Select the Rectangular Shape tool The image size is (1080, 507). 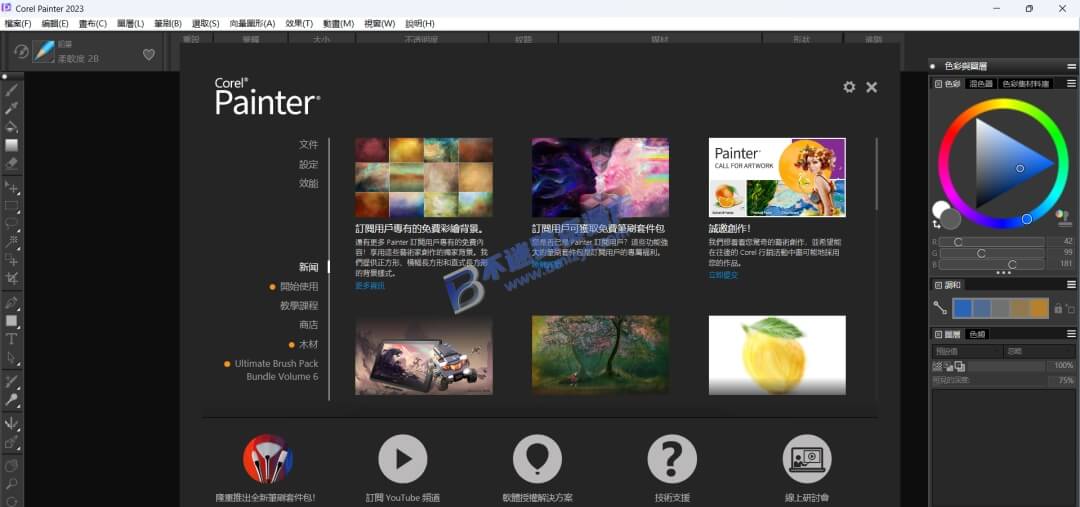point(12,320)
